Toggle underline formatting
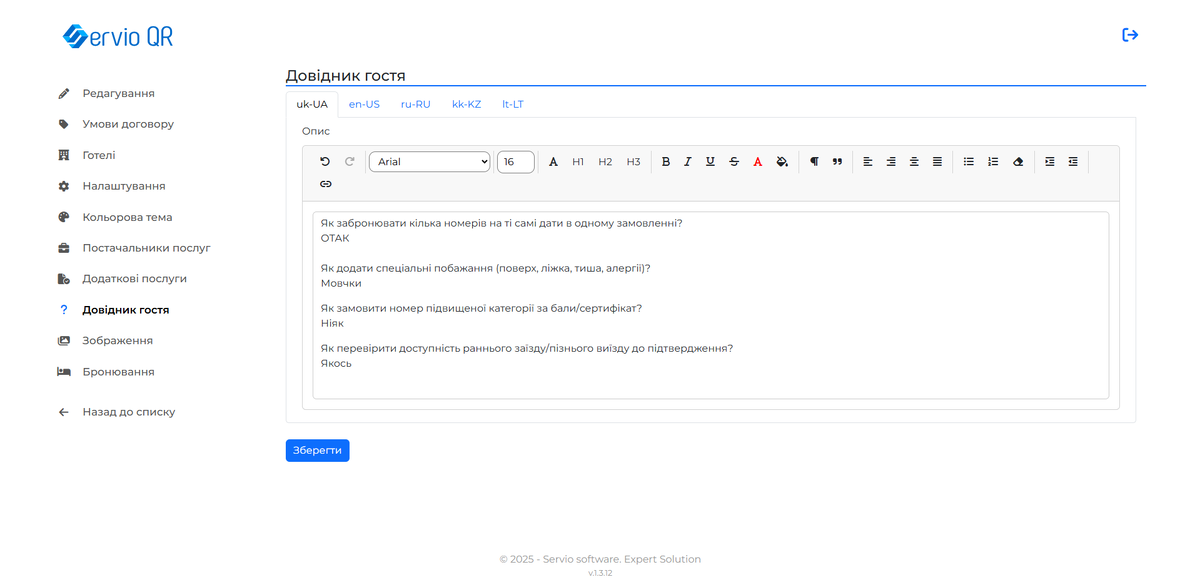 click(x=710, y=161)
